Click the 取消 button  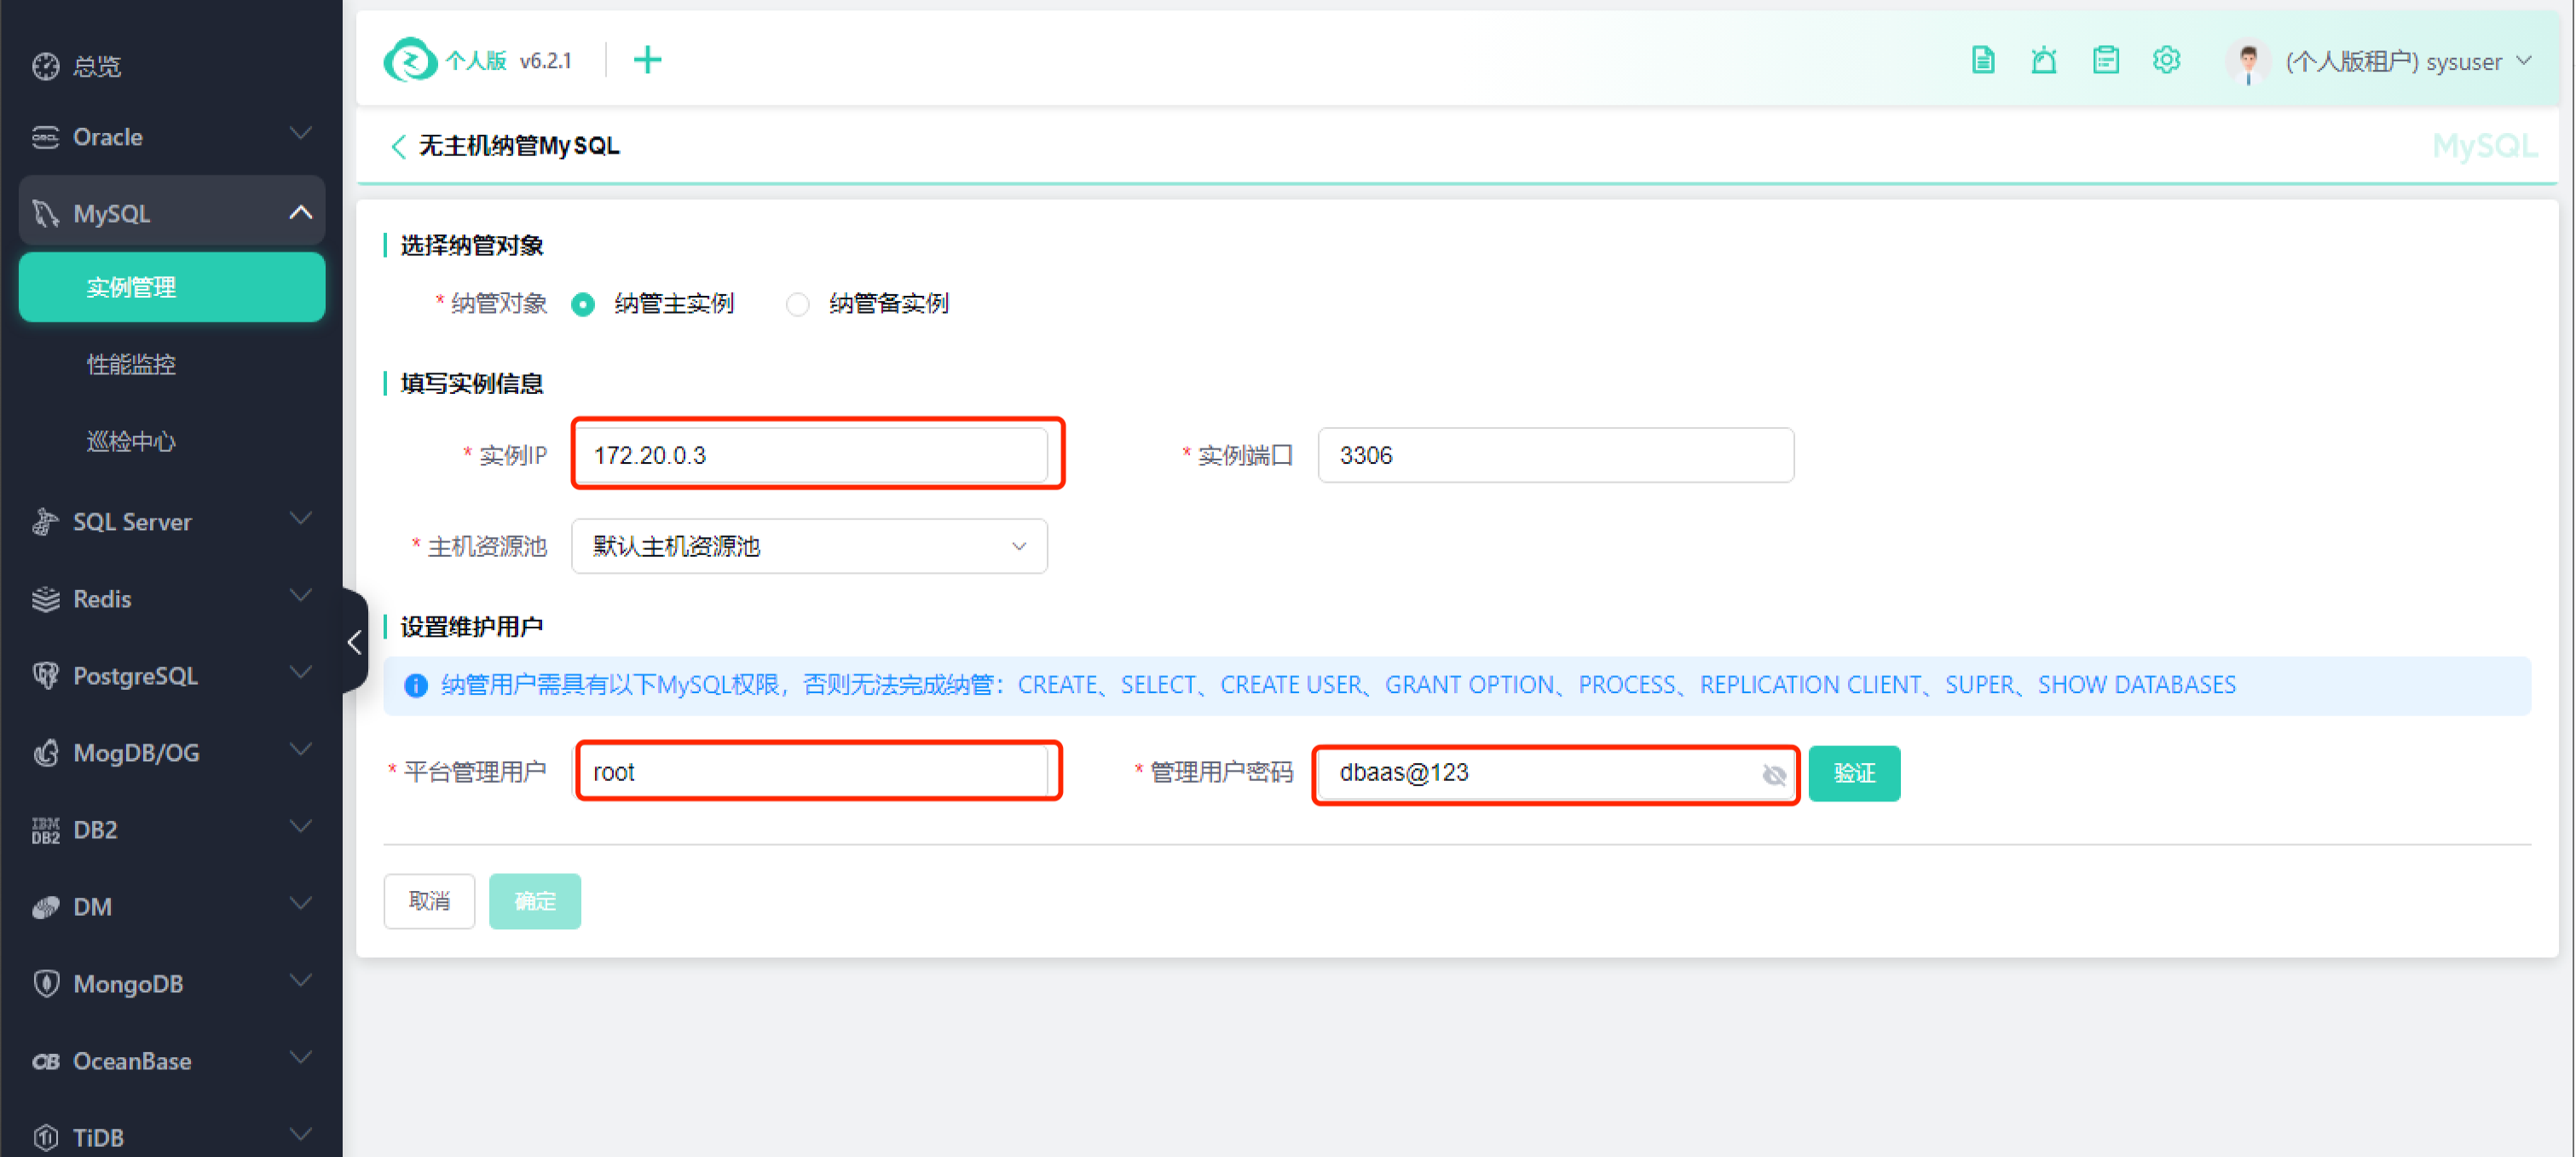click(x=429, y=901)
